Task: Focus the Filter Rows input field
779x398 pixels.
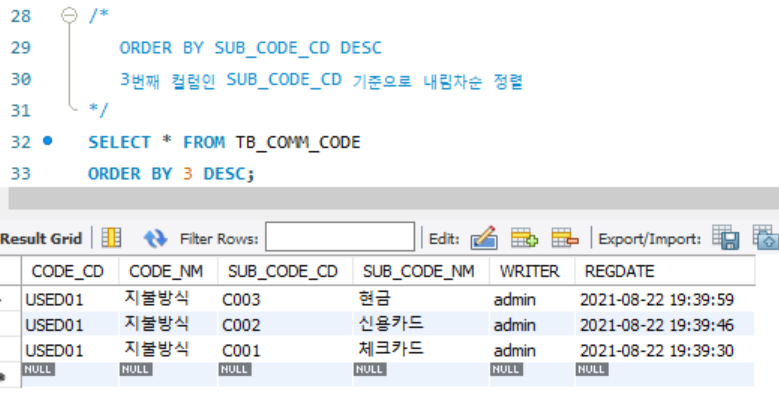Action: tap(340, 237)
